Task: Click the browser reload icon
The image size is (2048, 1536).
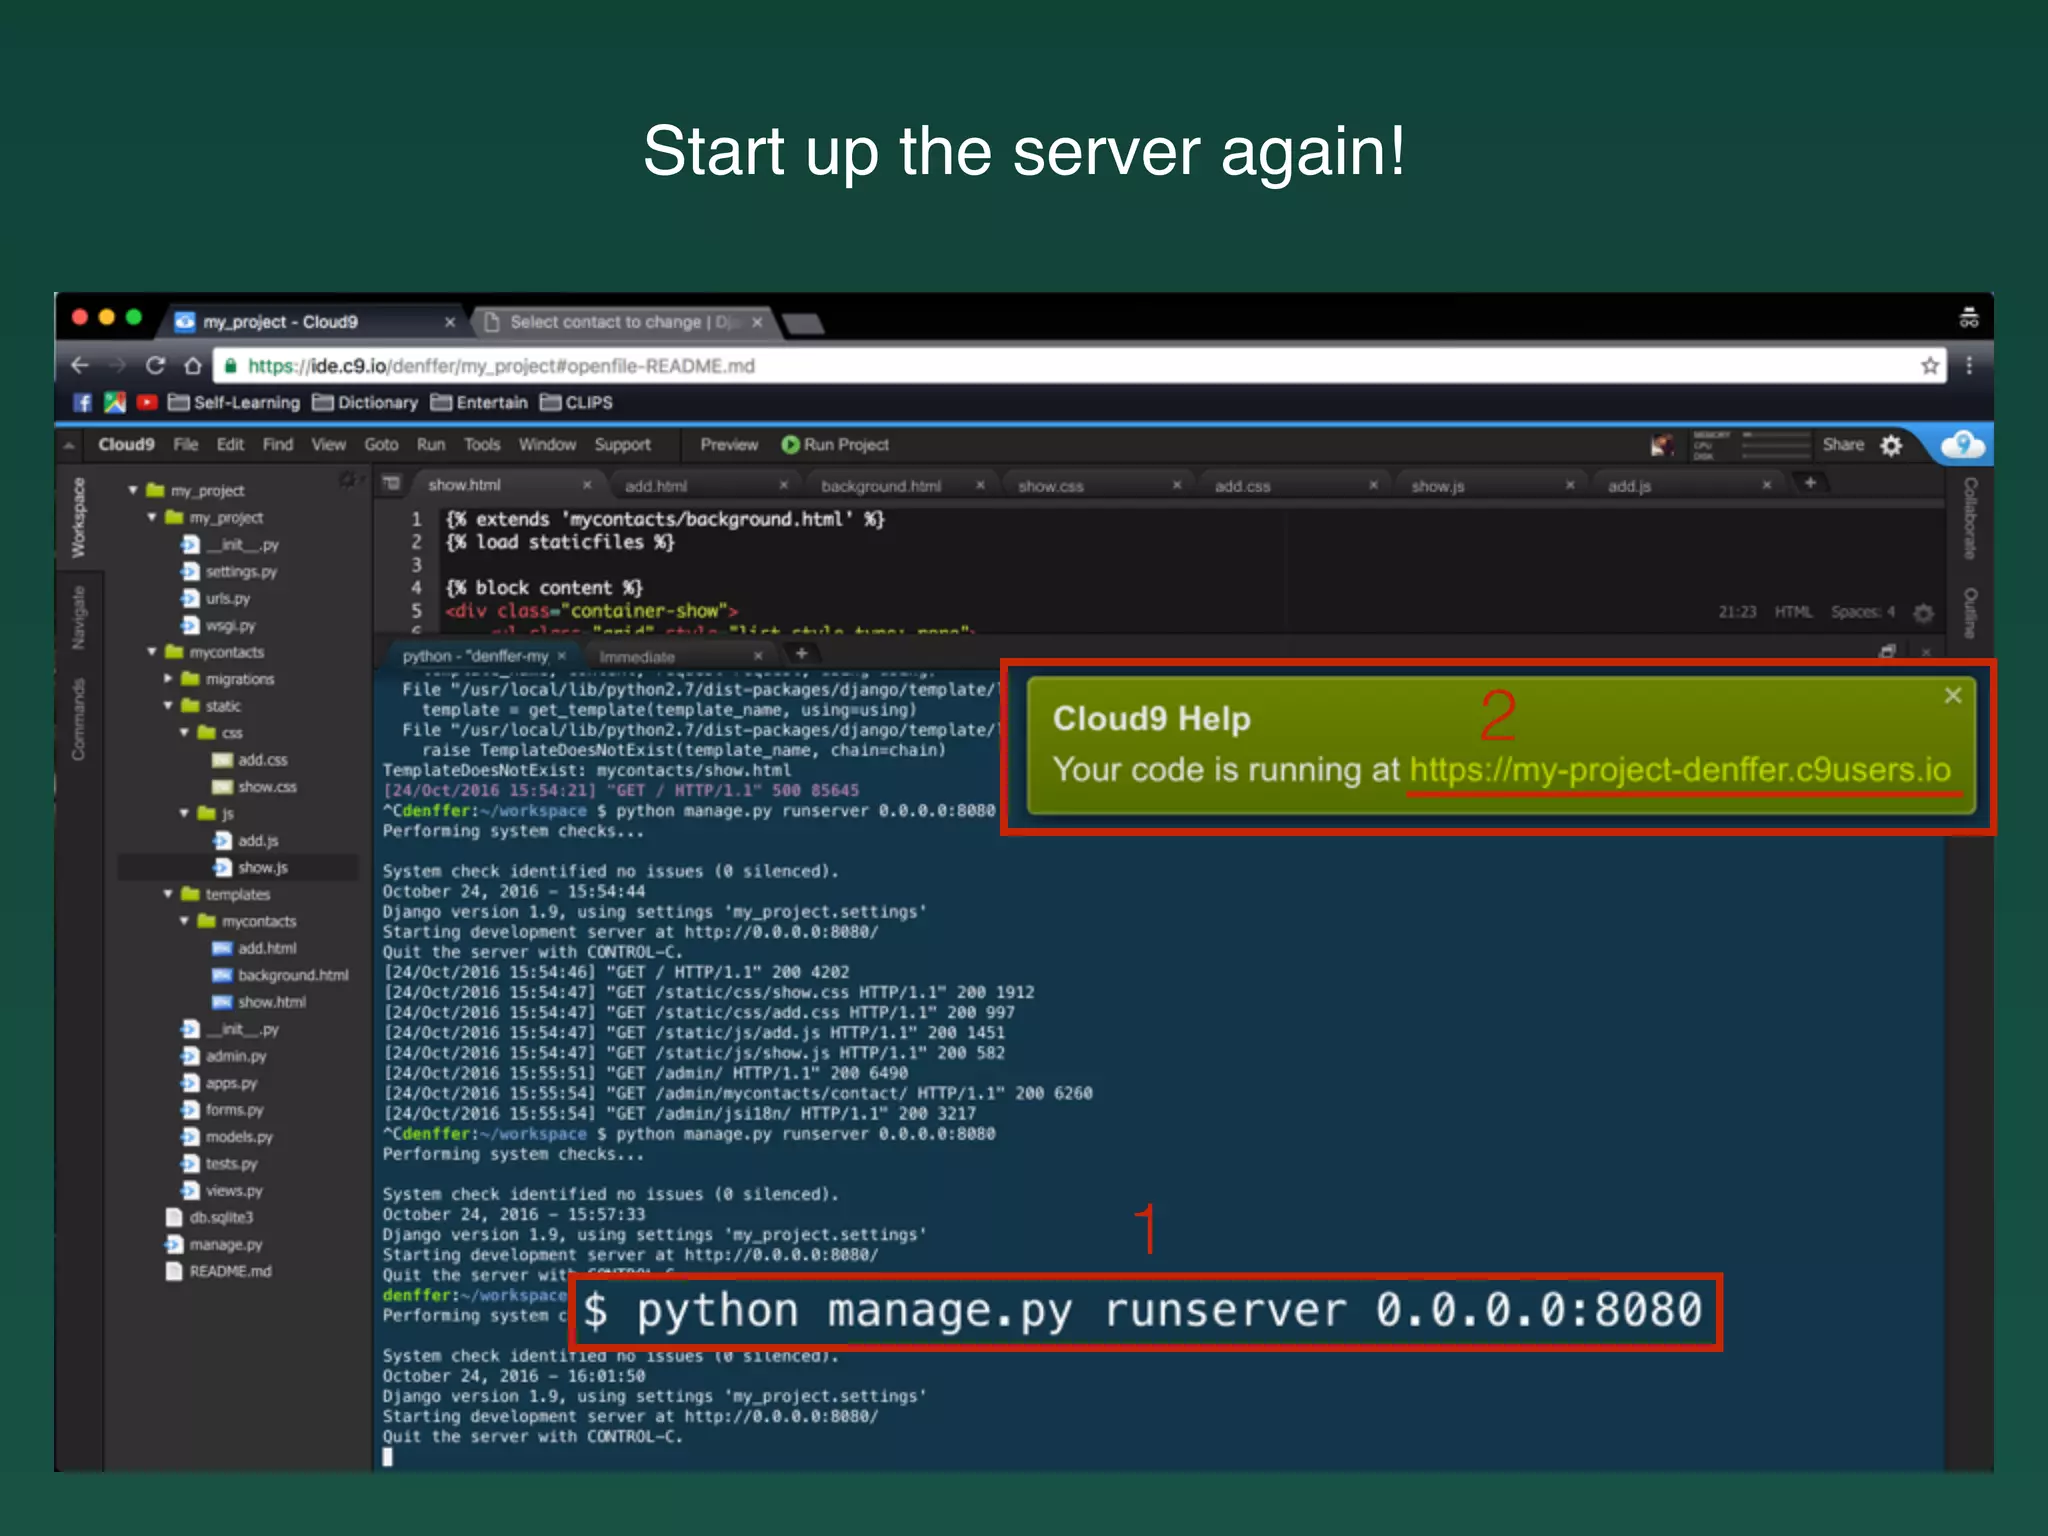Action: point(155,365)
